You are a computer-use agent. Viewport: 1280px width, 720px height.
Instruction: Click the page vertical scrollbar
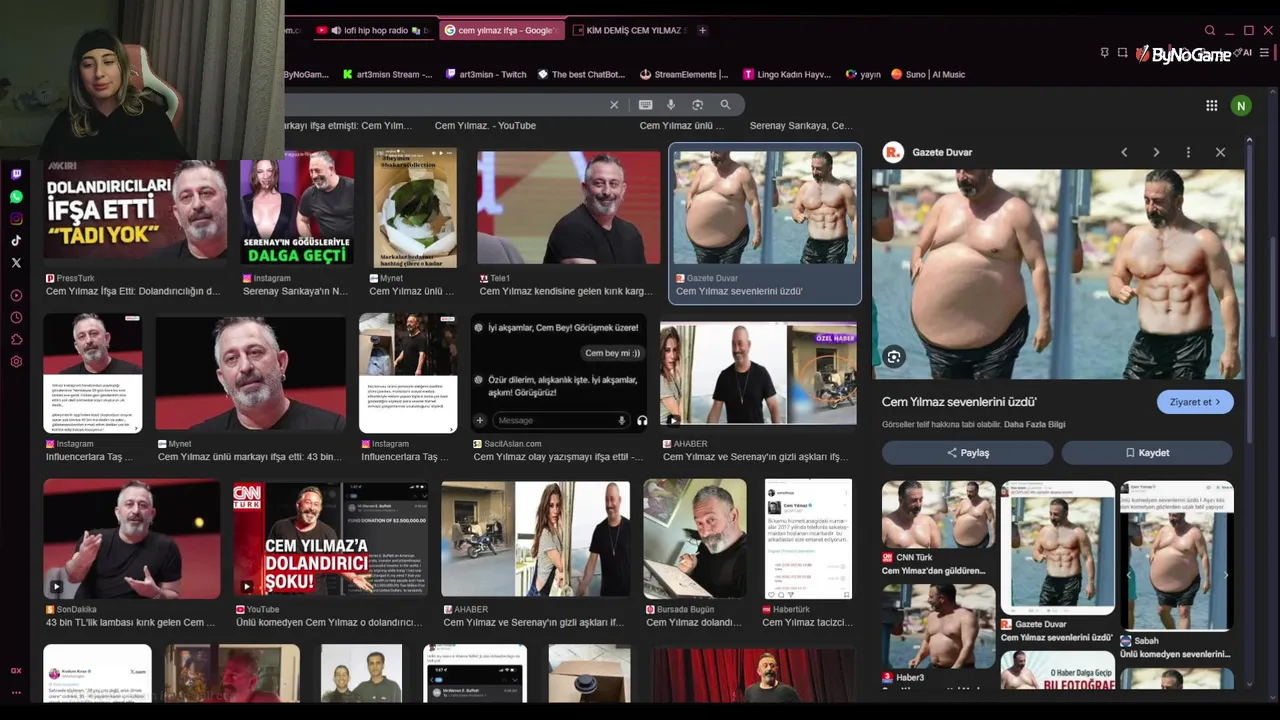click(1274, 290)
